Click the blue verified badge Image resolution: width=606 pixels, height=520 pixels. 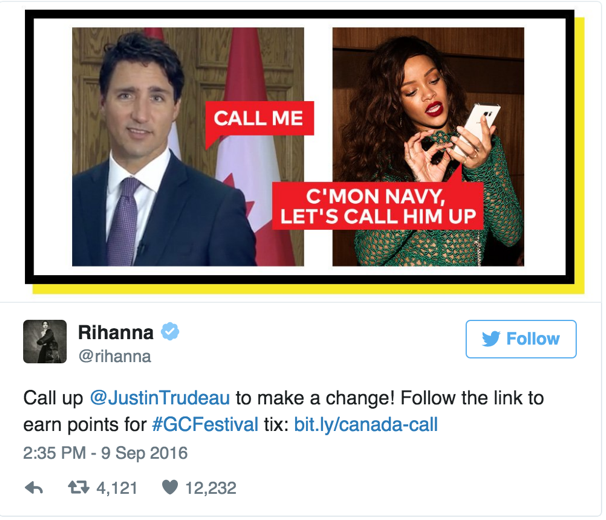coord(170,331)
